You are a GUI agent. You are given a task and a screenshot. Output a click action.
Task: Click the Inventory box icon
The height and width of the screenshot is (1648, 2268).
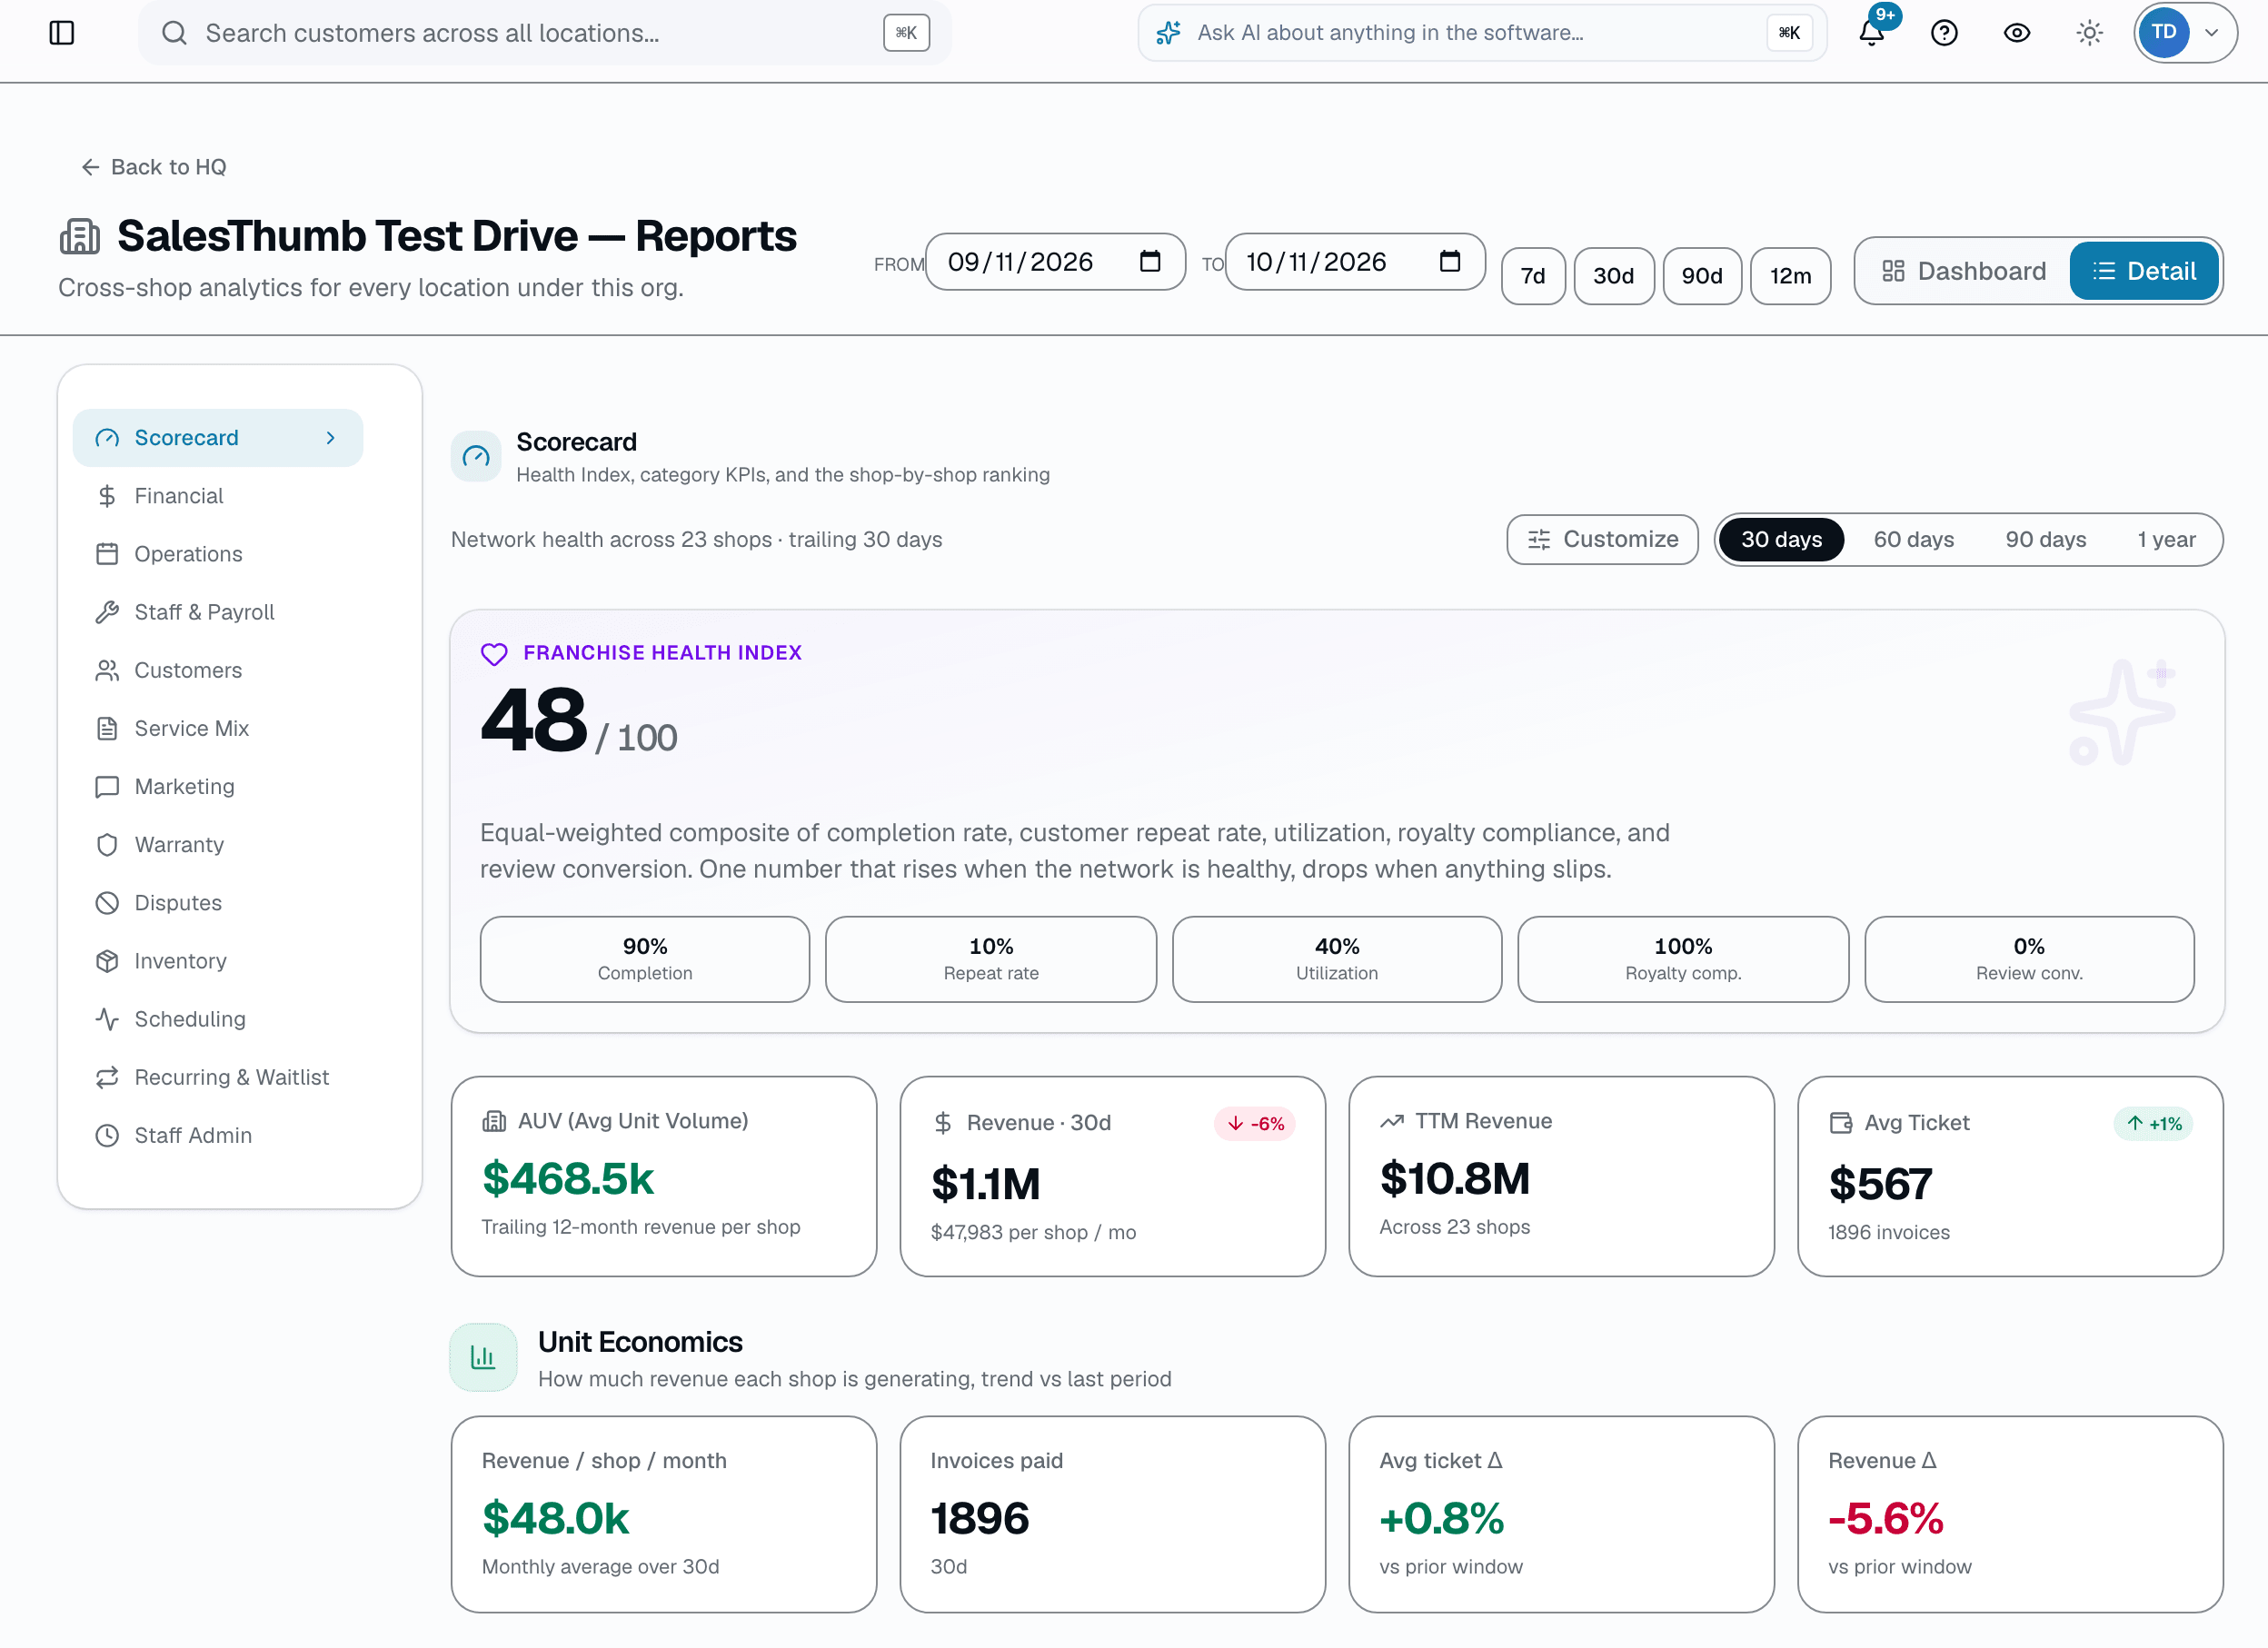click(x=107, y=961)
